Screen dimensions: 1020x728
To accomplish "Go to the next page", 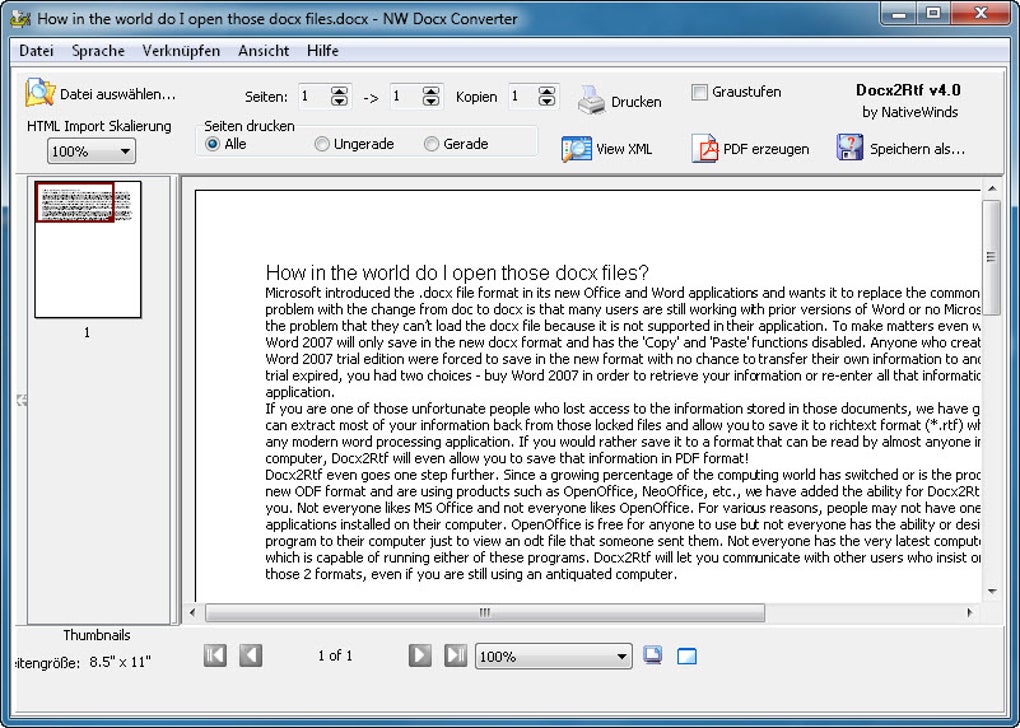I will [420, 655].
